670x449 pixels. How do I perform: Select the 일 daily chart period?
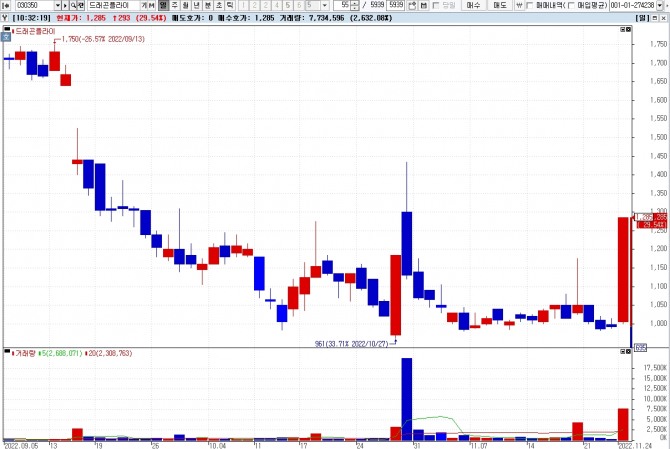(x=163, y=5)
